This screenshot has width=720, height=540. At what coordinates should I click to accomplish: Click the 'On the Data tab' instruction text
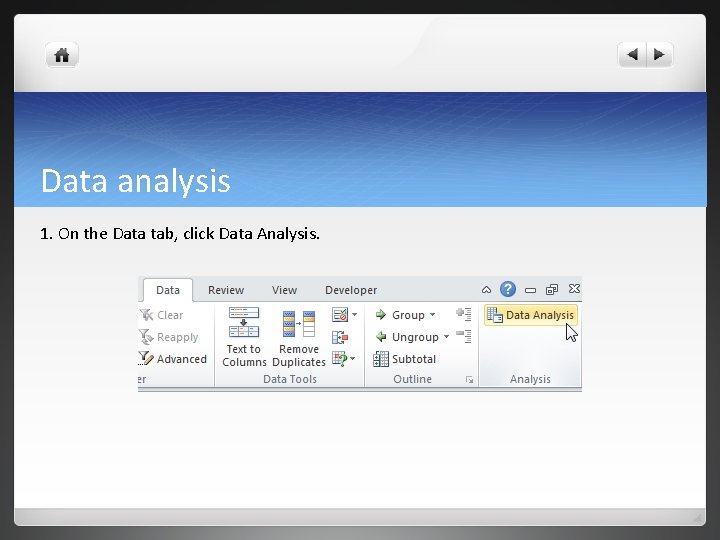coord(180,234)
